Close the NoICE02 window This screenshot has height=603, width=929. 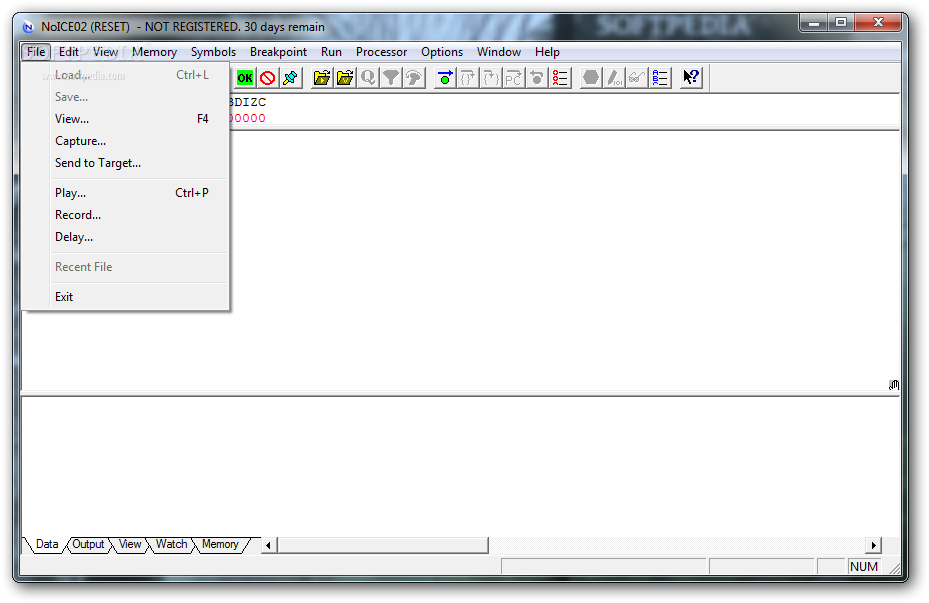click(878, 23)
